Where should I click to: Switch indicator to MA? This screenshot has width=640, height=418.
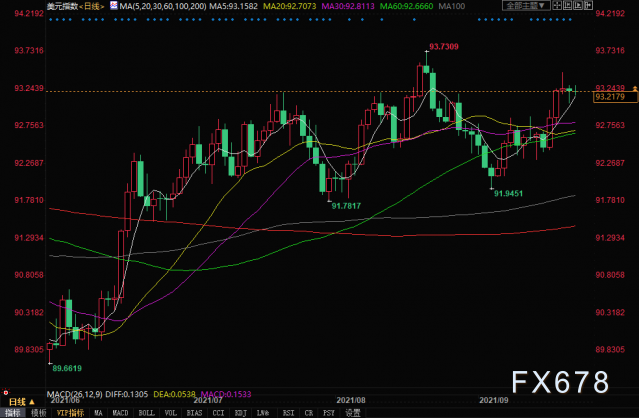pos(98,413)
